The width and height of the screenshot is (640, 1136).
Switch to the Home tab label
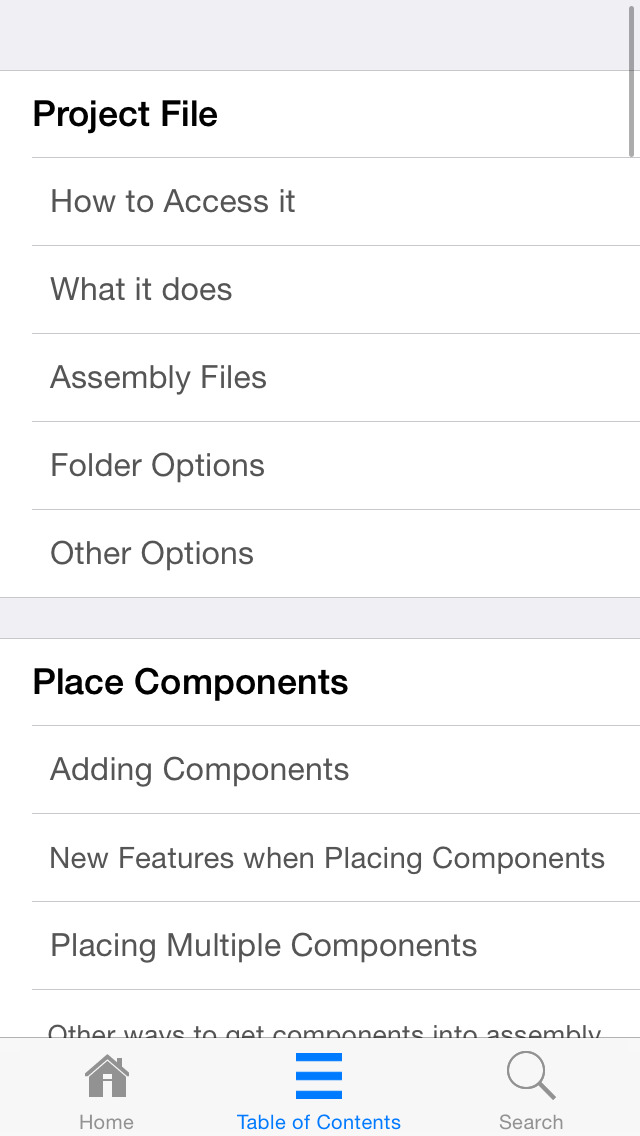[x=107, y=1122]
